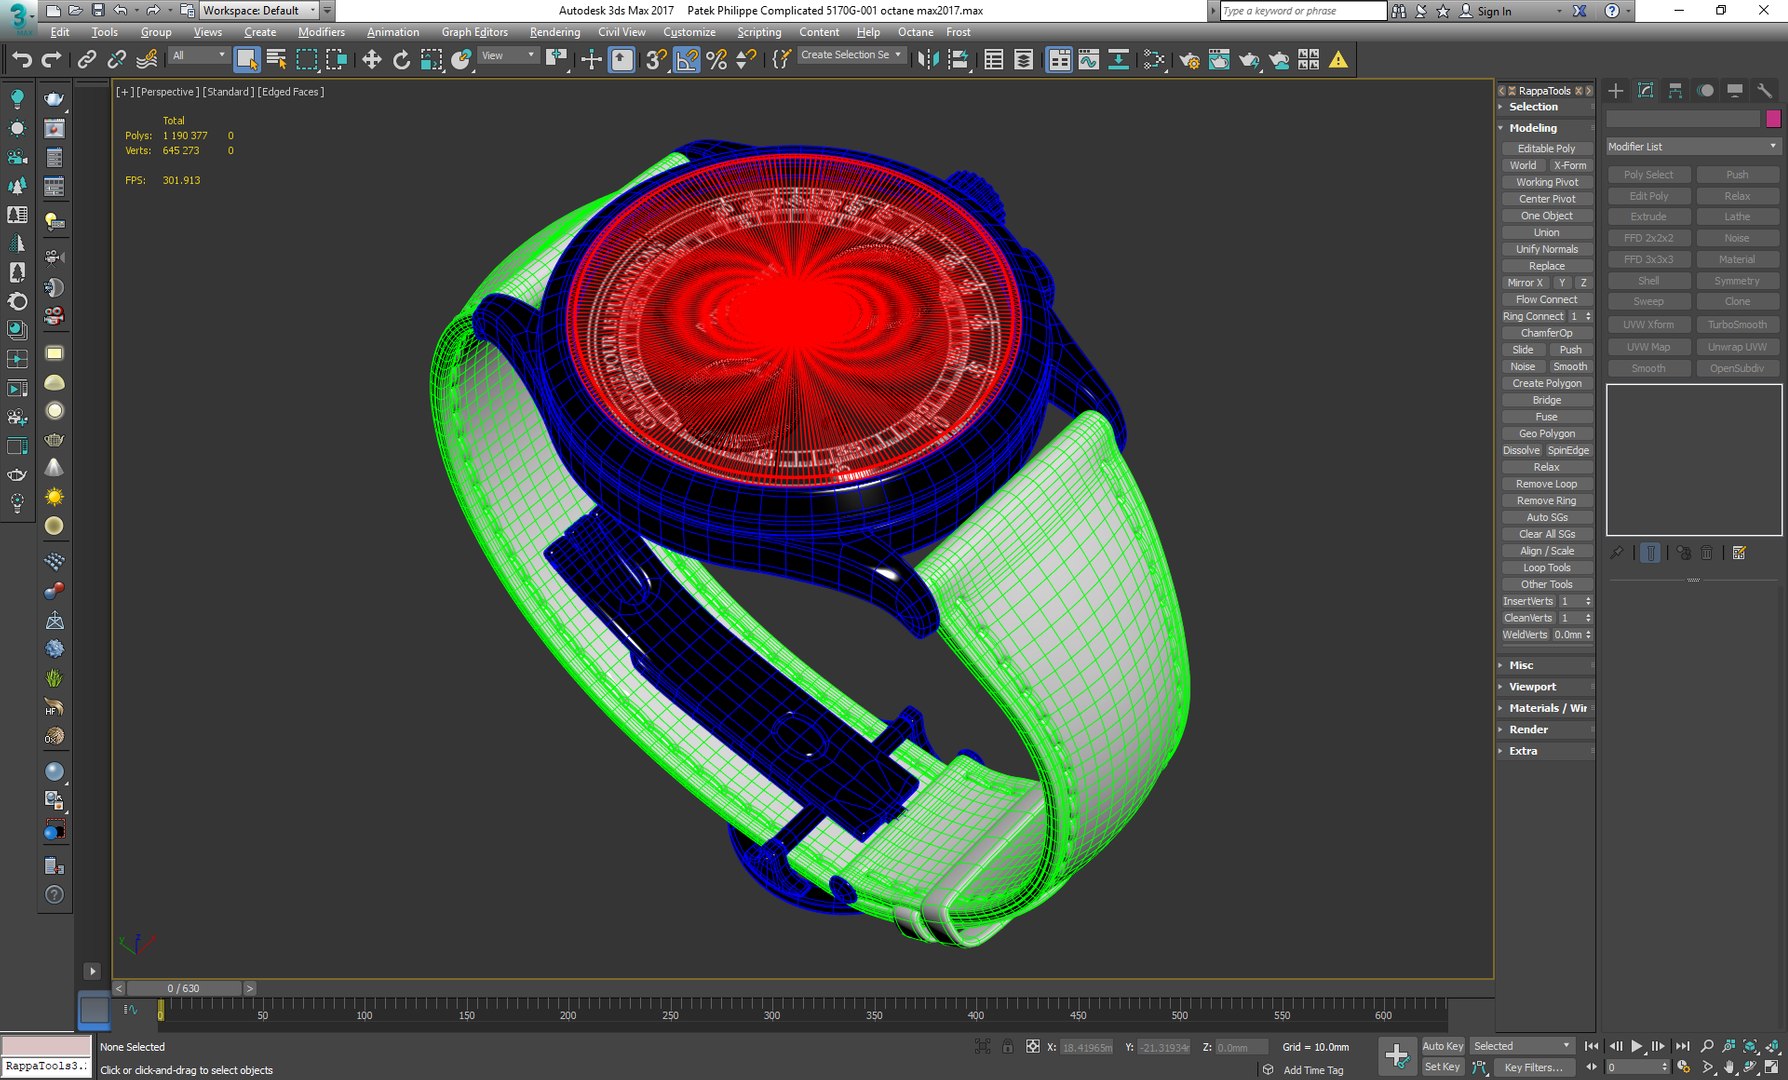Toggle the Selection Lock padlock
Screen dimensions: 1788x1080
1007,1047
